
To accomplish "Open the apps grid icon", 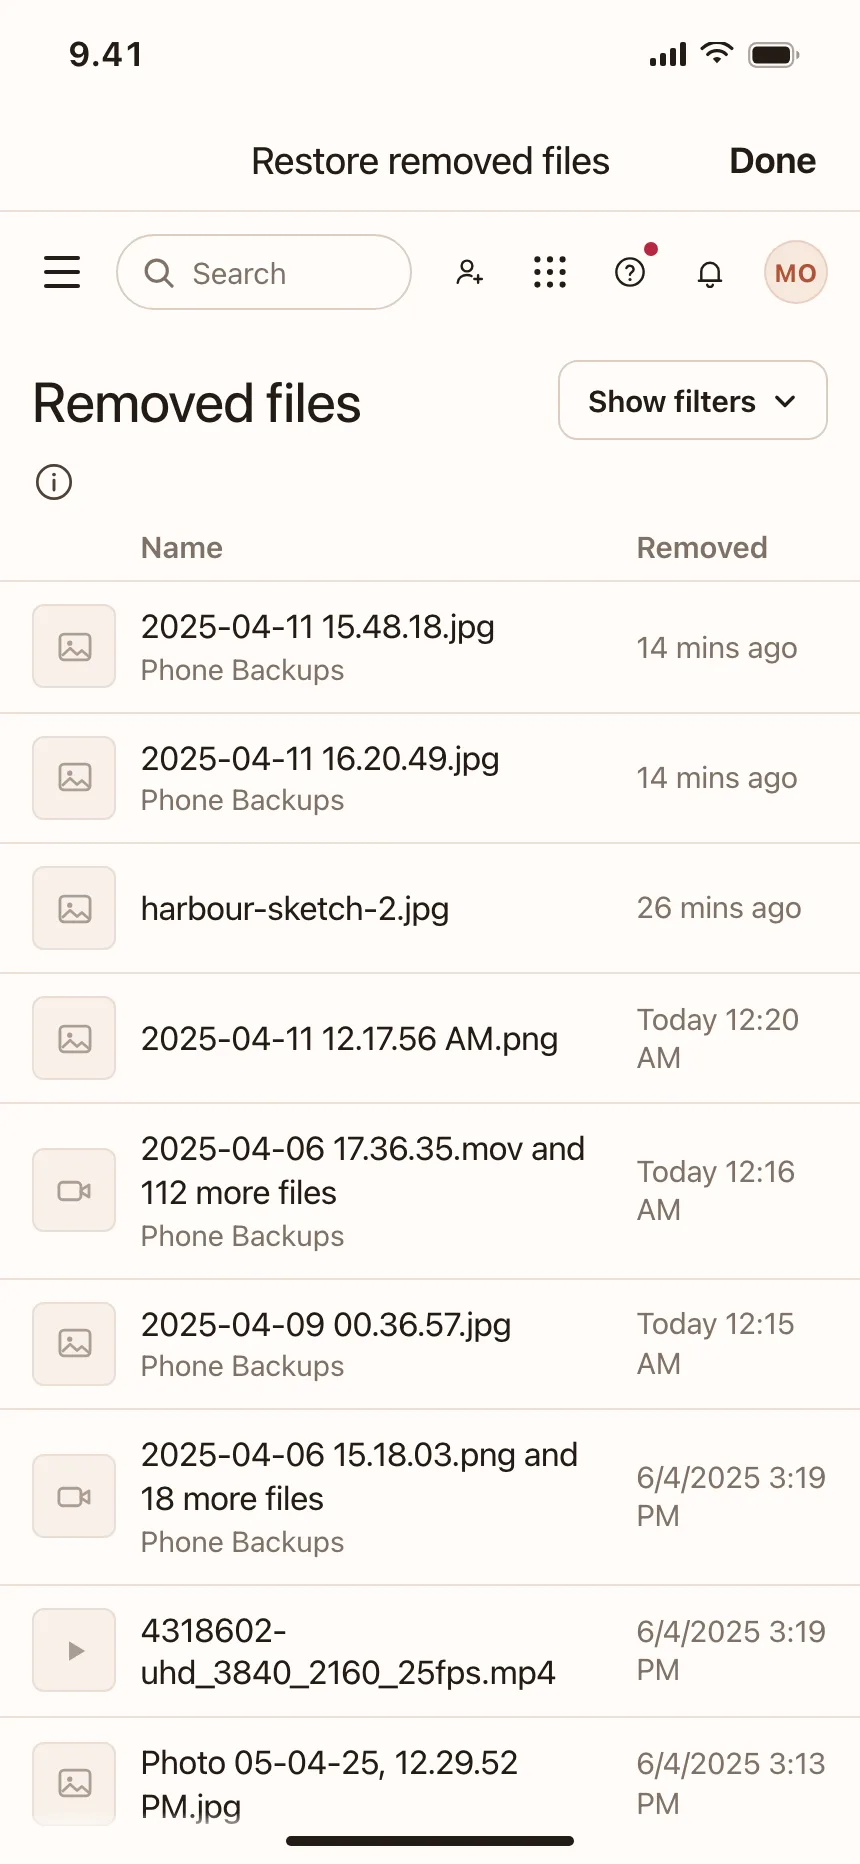I will pos(550,272).
